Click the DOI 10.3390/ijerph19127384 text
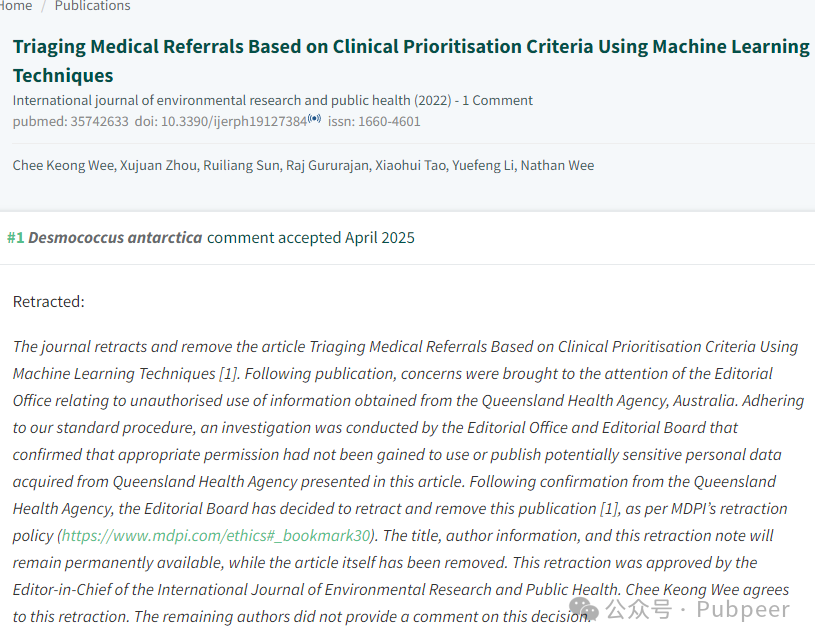 click(x=221, y=122)
